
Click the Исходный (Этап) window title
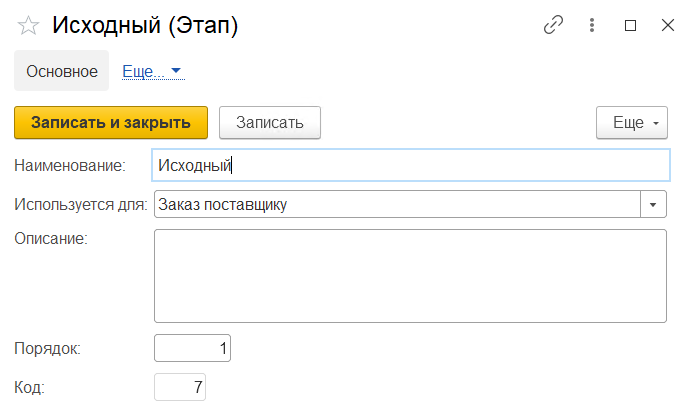coord(145,26)
